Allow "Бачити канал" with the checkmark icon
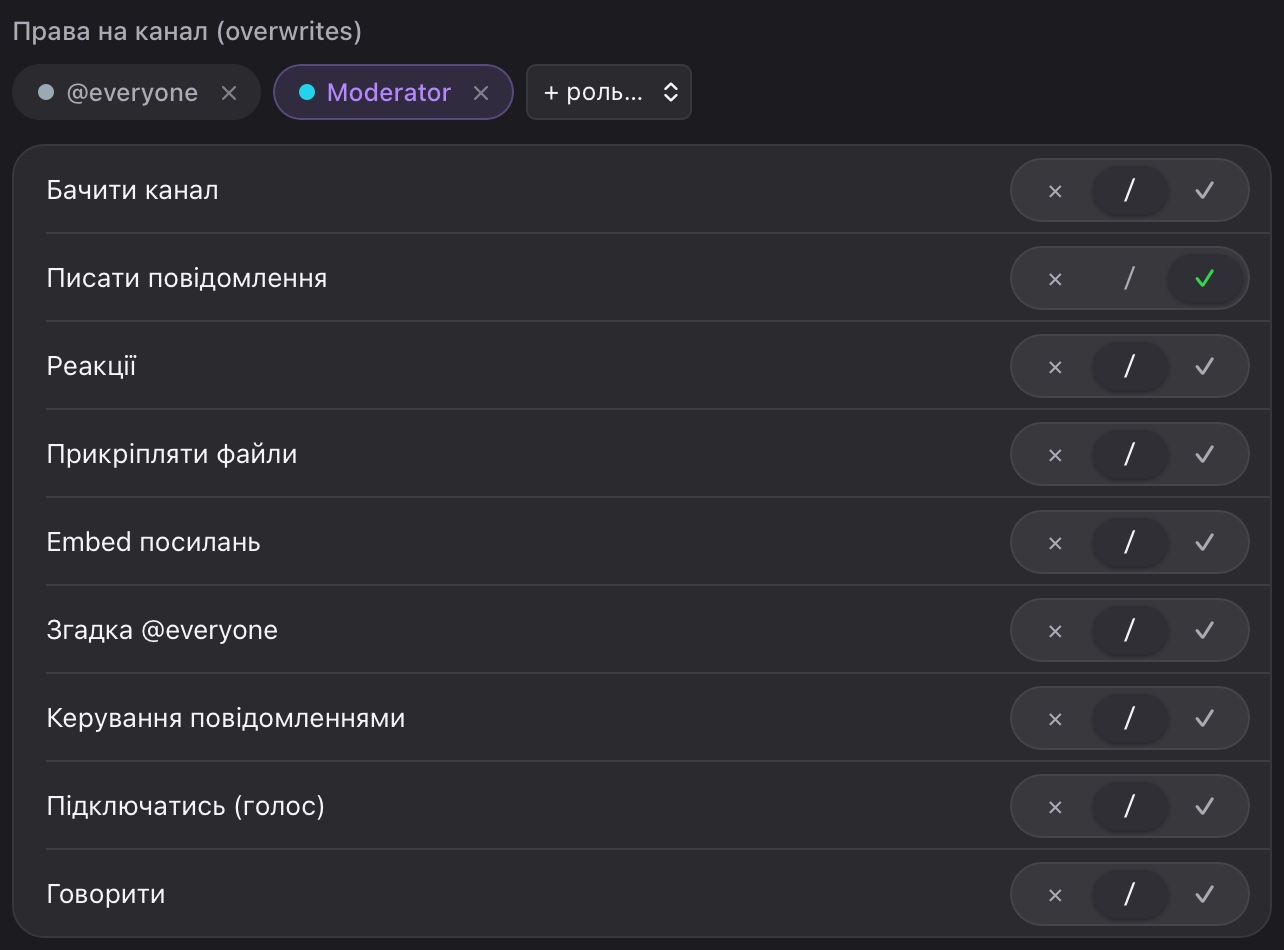Image resolution: width=1284 pixels, height=950 pixels. point(1205,190)
